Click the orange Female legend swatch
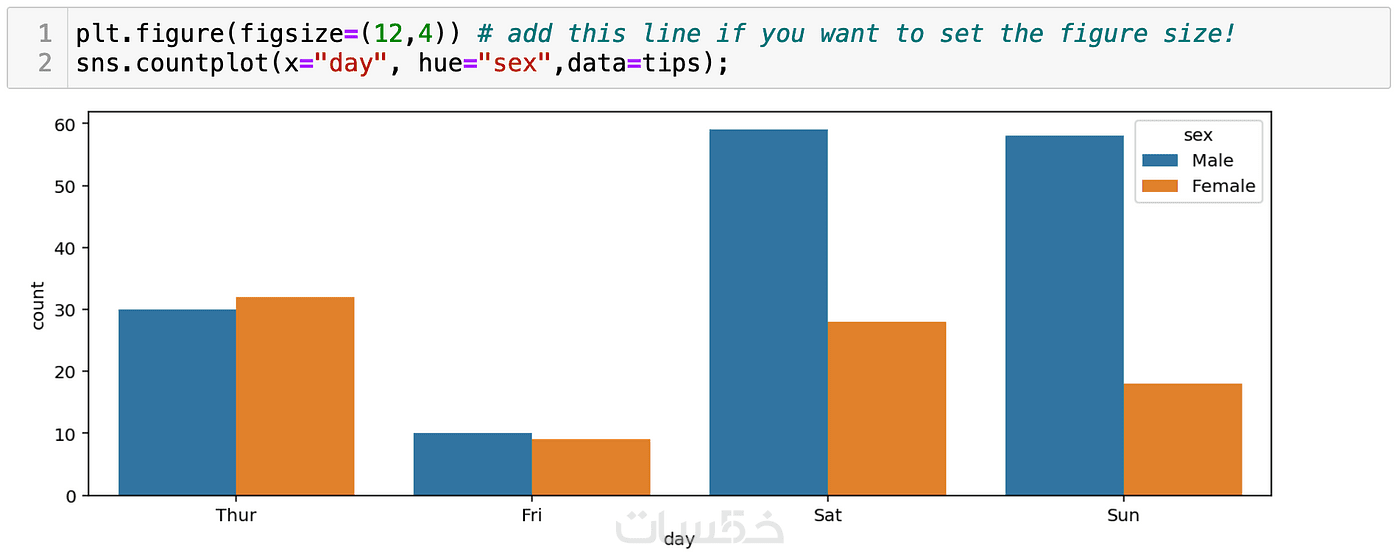The image size is (1400, 555). (1162, 186)
